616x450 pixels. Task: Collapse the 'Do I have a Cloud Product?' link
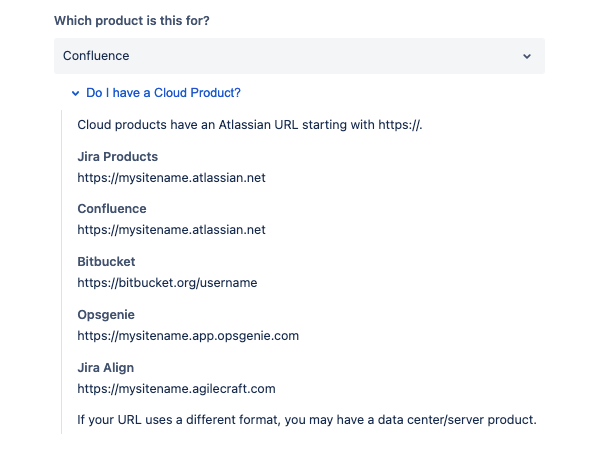pos(163,93)
